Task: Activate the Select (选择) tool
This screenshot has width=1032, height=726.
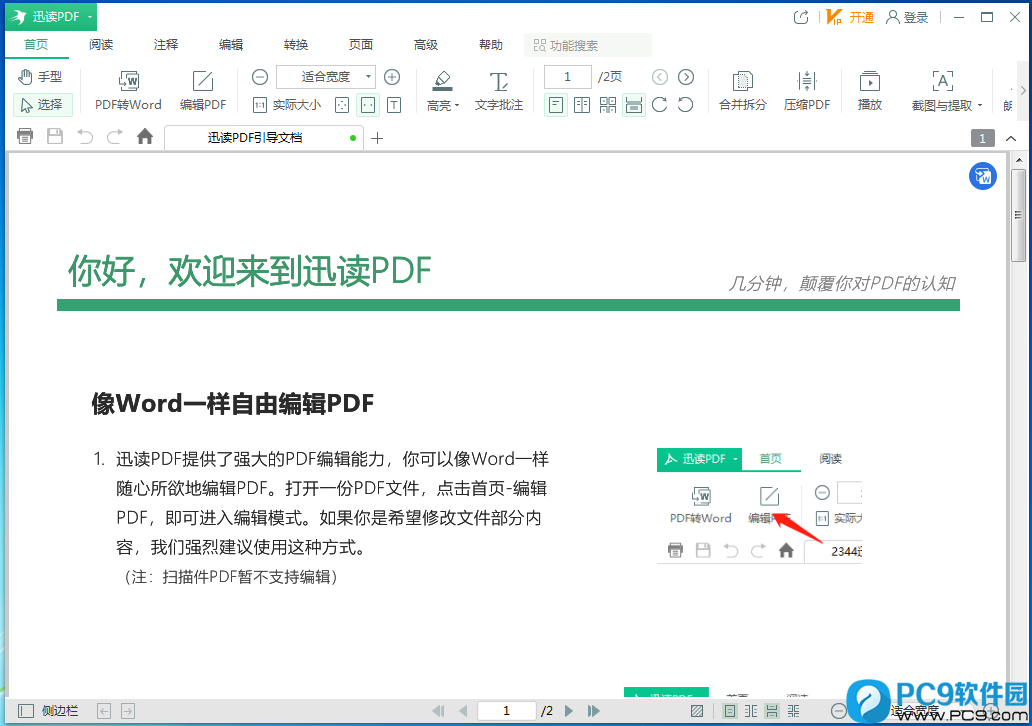Action: click(42, 105)
